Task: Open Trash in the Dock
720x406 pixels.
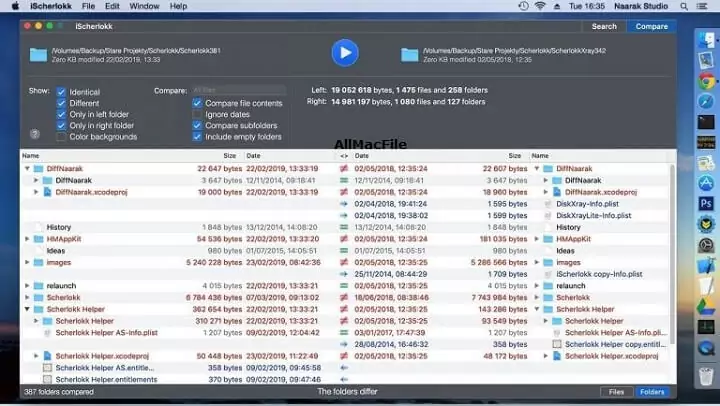Action: click(706, 376)
